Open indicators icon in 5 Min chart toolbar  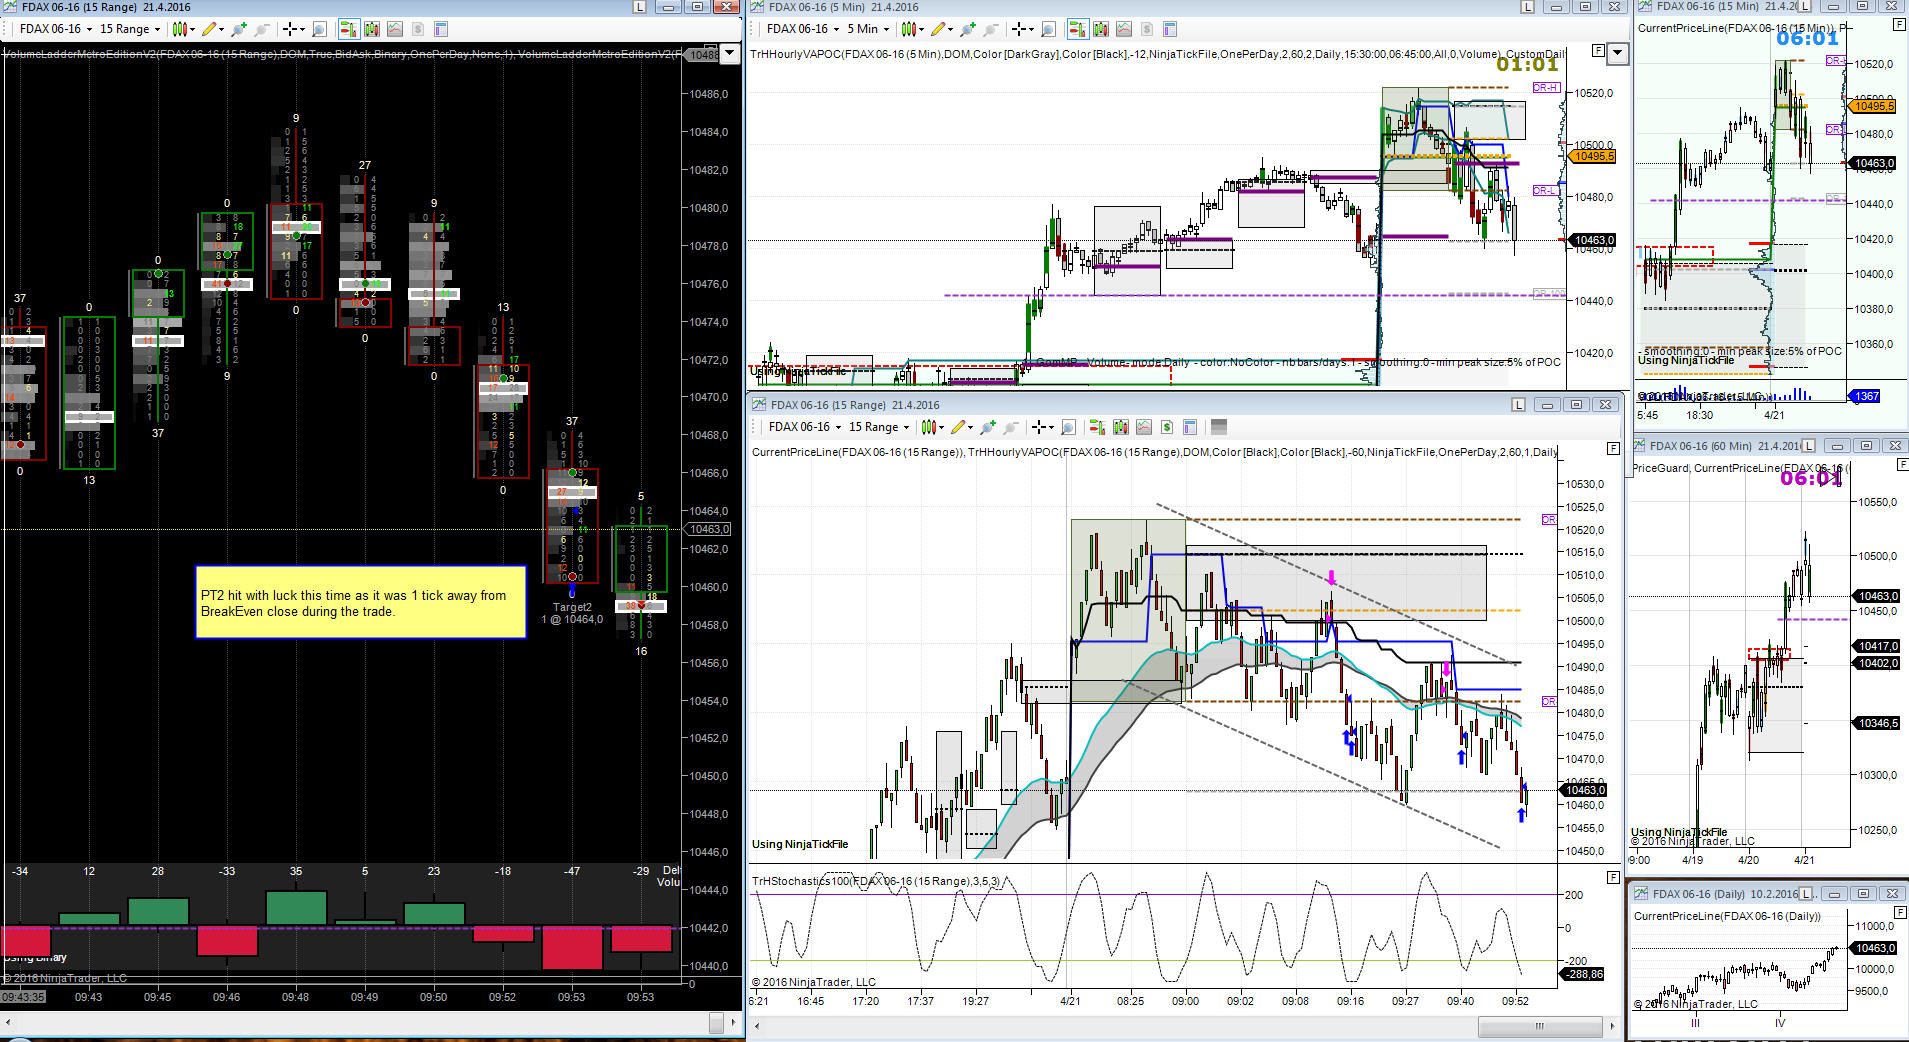click(x=1101, y=29)
